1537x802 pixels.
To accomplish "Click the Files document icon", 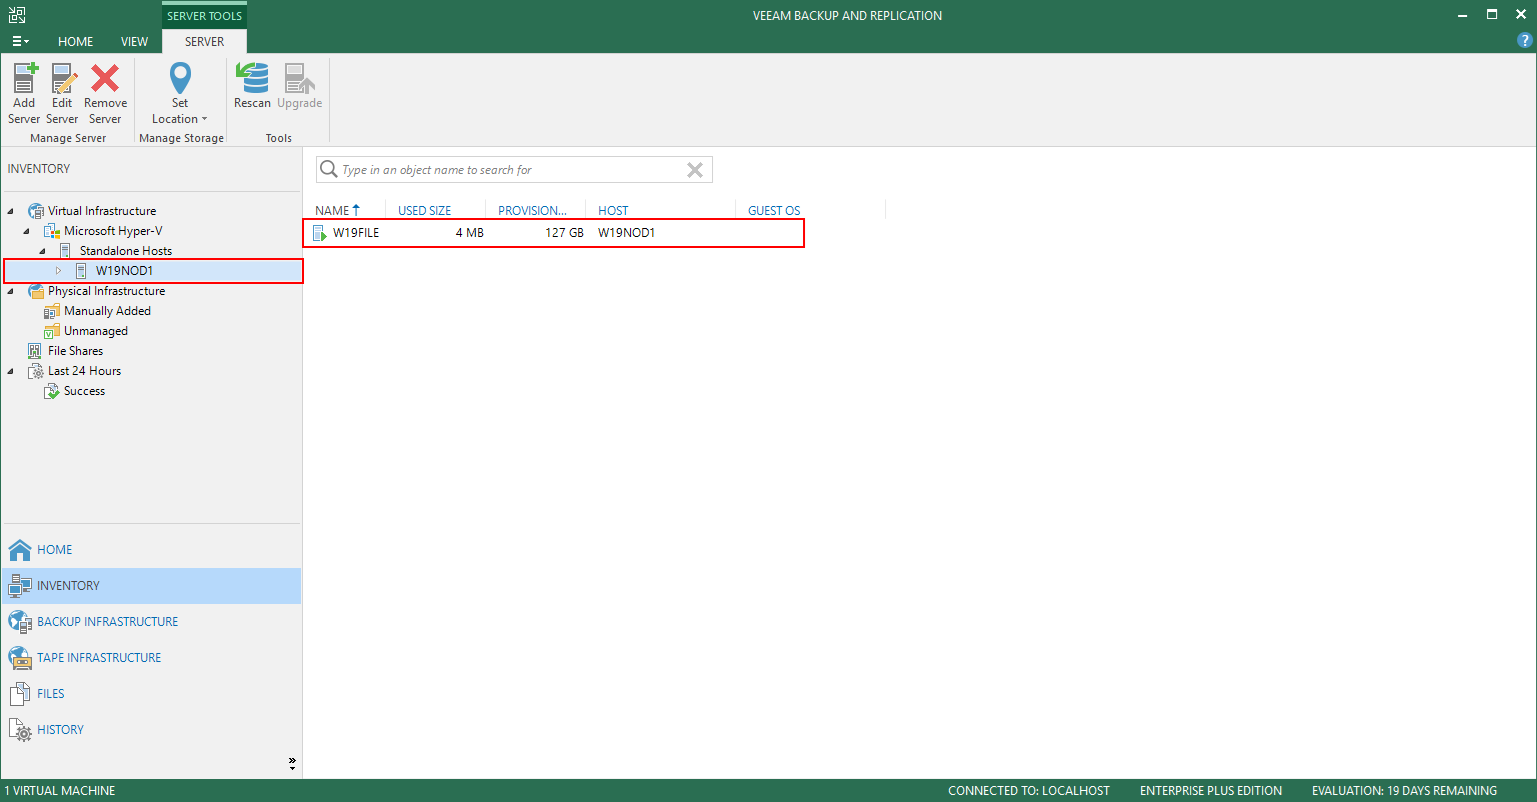I will coord(20,694).
